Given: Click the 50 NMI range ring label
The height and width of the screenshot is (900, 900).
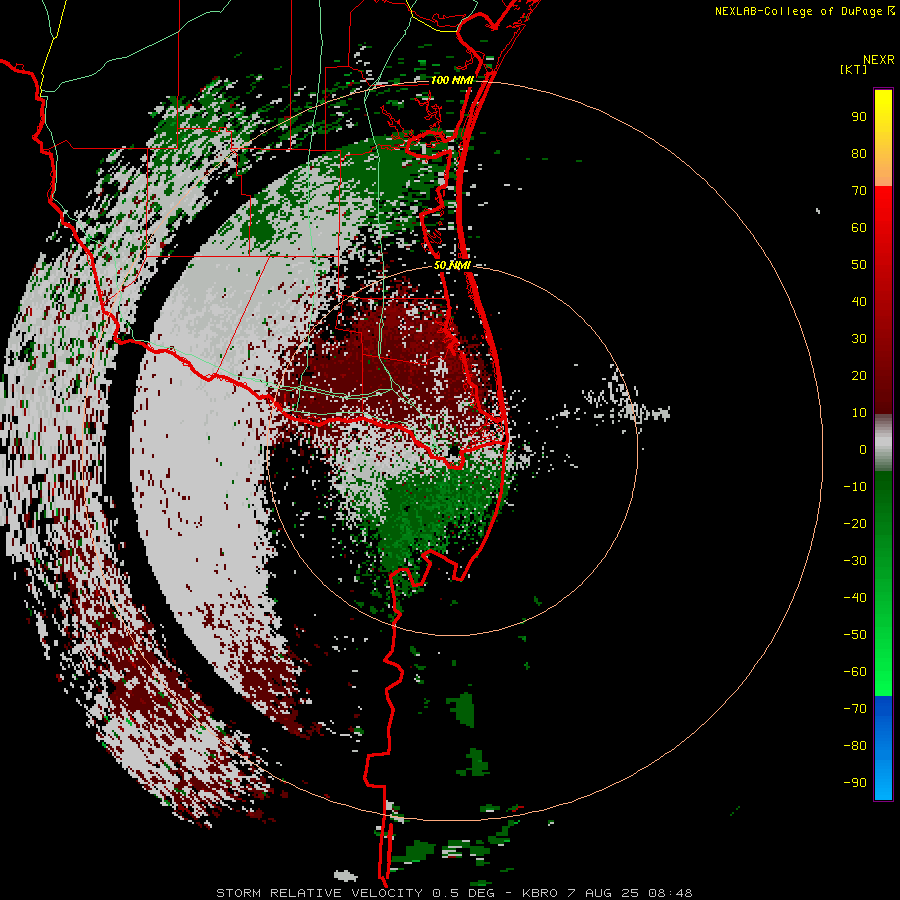Looking at the screenshot, I should pos(452,265).
